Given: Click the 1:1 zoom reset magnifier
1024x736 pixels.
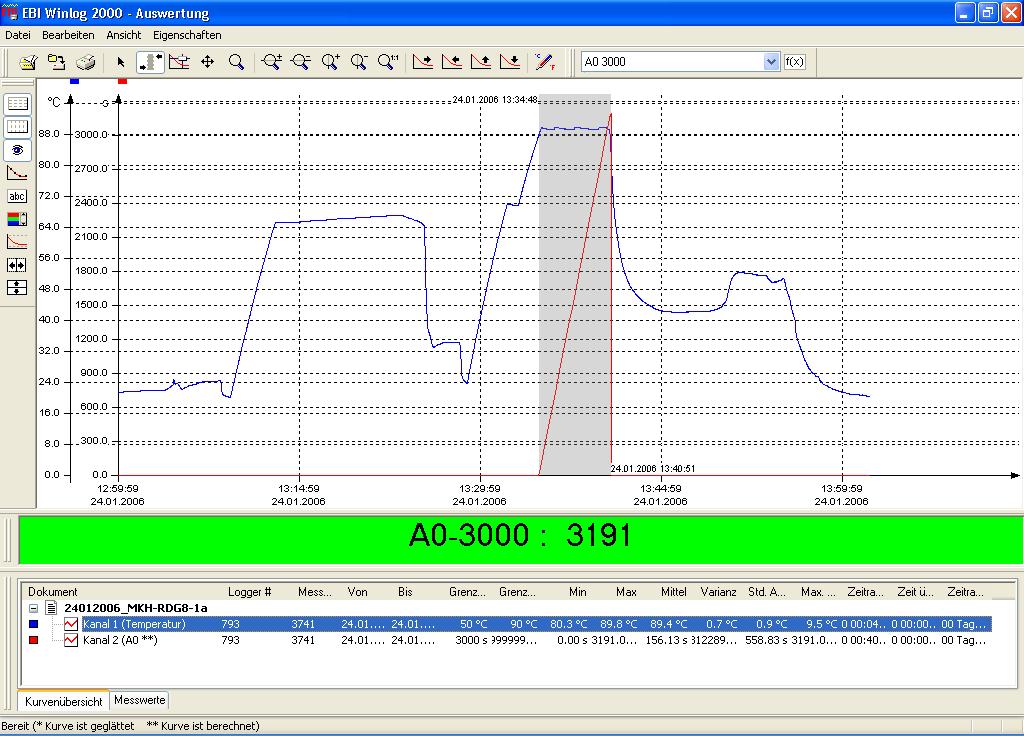Looking at the screenshot, I should (389, 62).
